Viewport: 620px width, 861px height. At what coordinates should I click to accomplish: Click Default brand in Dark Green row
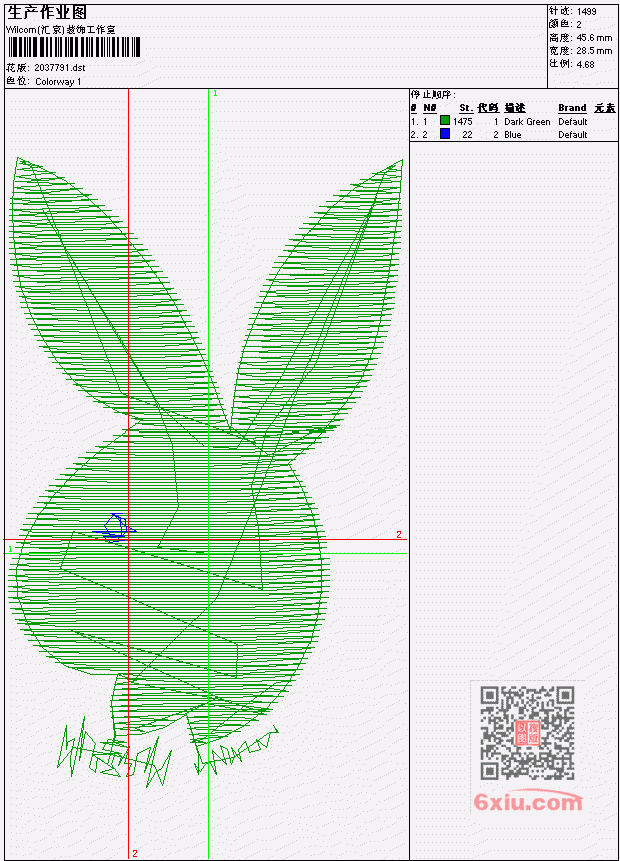573,122
